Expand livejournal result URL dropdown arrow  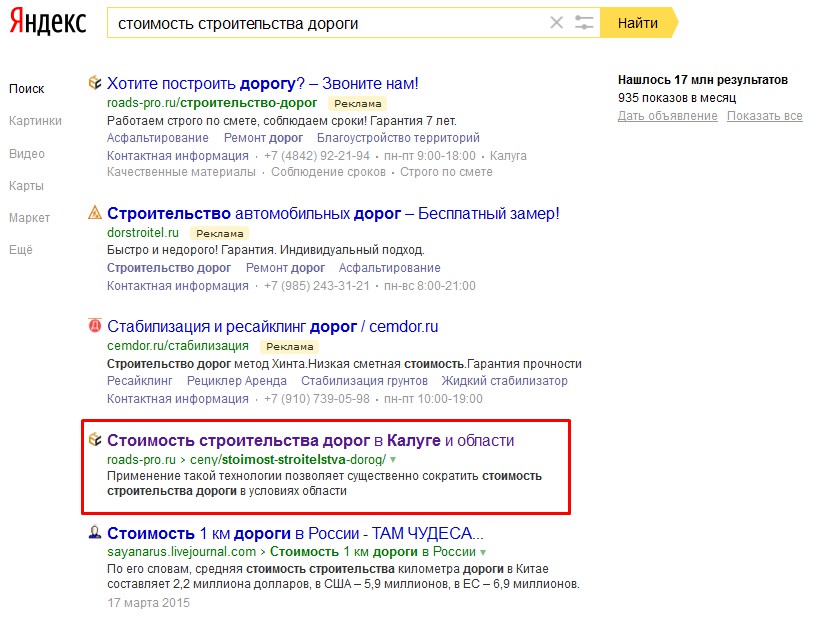point(483,552)
